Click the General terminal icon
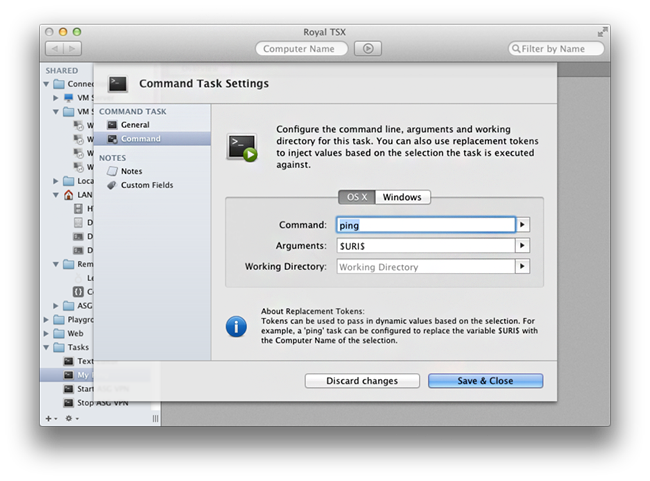 [x=112, y=125]
